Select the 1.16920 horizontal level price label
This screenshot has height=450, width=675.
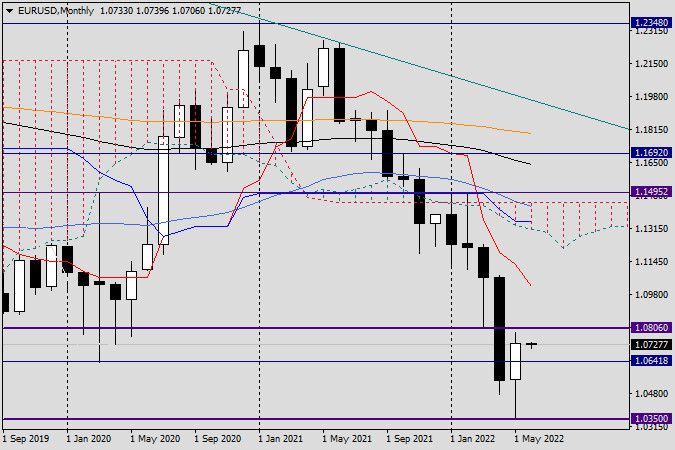[x=652, y=152]
